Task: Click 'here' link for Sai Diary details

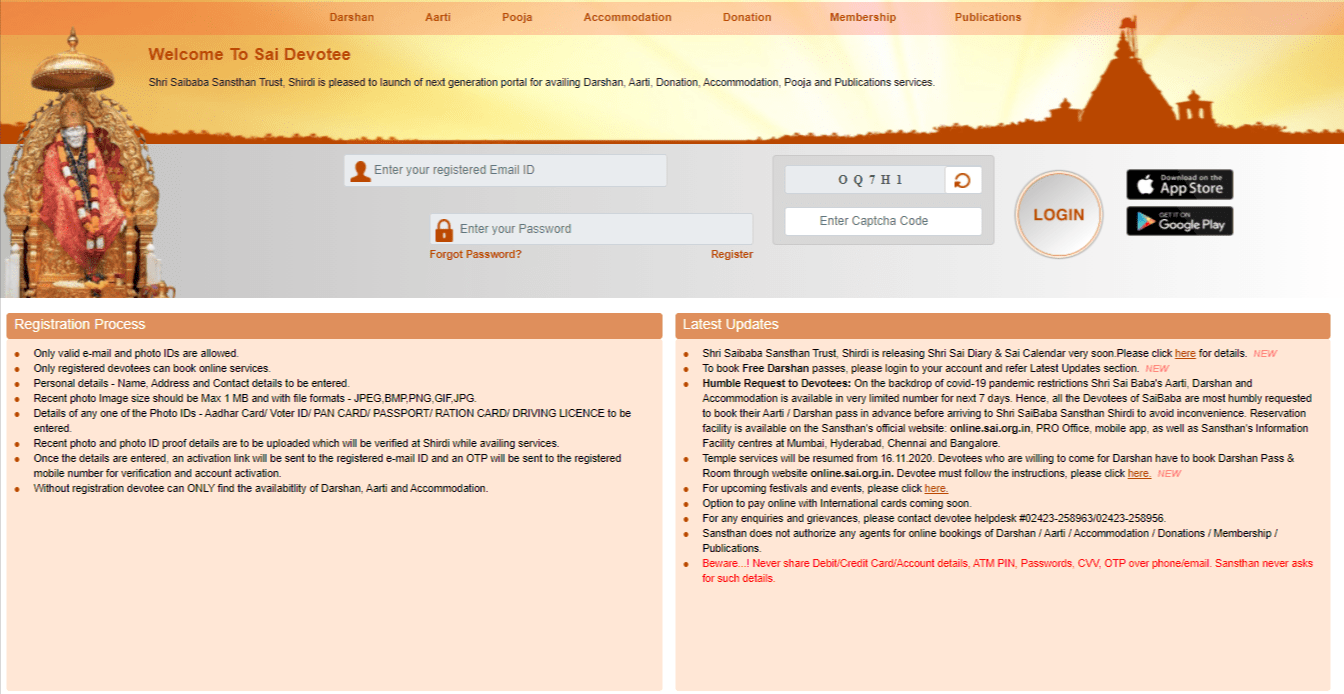Action: tap(1185, 354)
